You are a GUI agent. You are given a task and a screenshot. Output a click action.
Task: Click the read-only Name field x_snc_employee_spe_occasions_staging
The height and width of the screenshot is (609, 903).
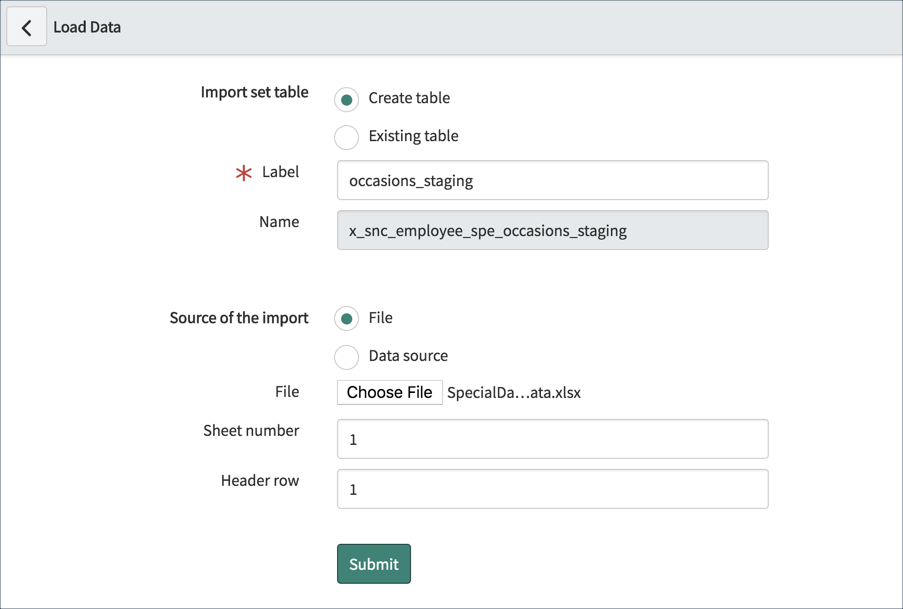click(x=552, y=231)
